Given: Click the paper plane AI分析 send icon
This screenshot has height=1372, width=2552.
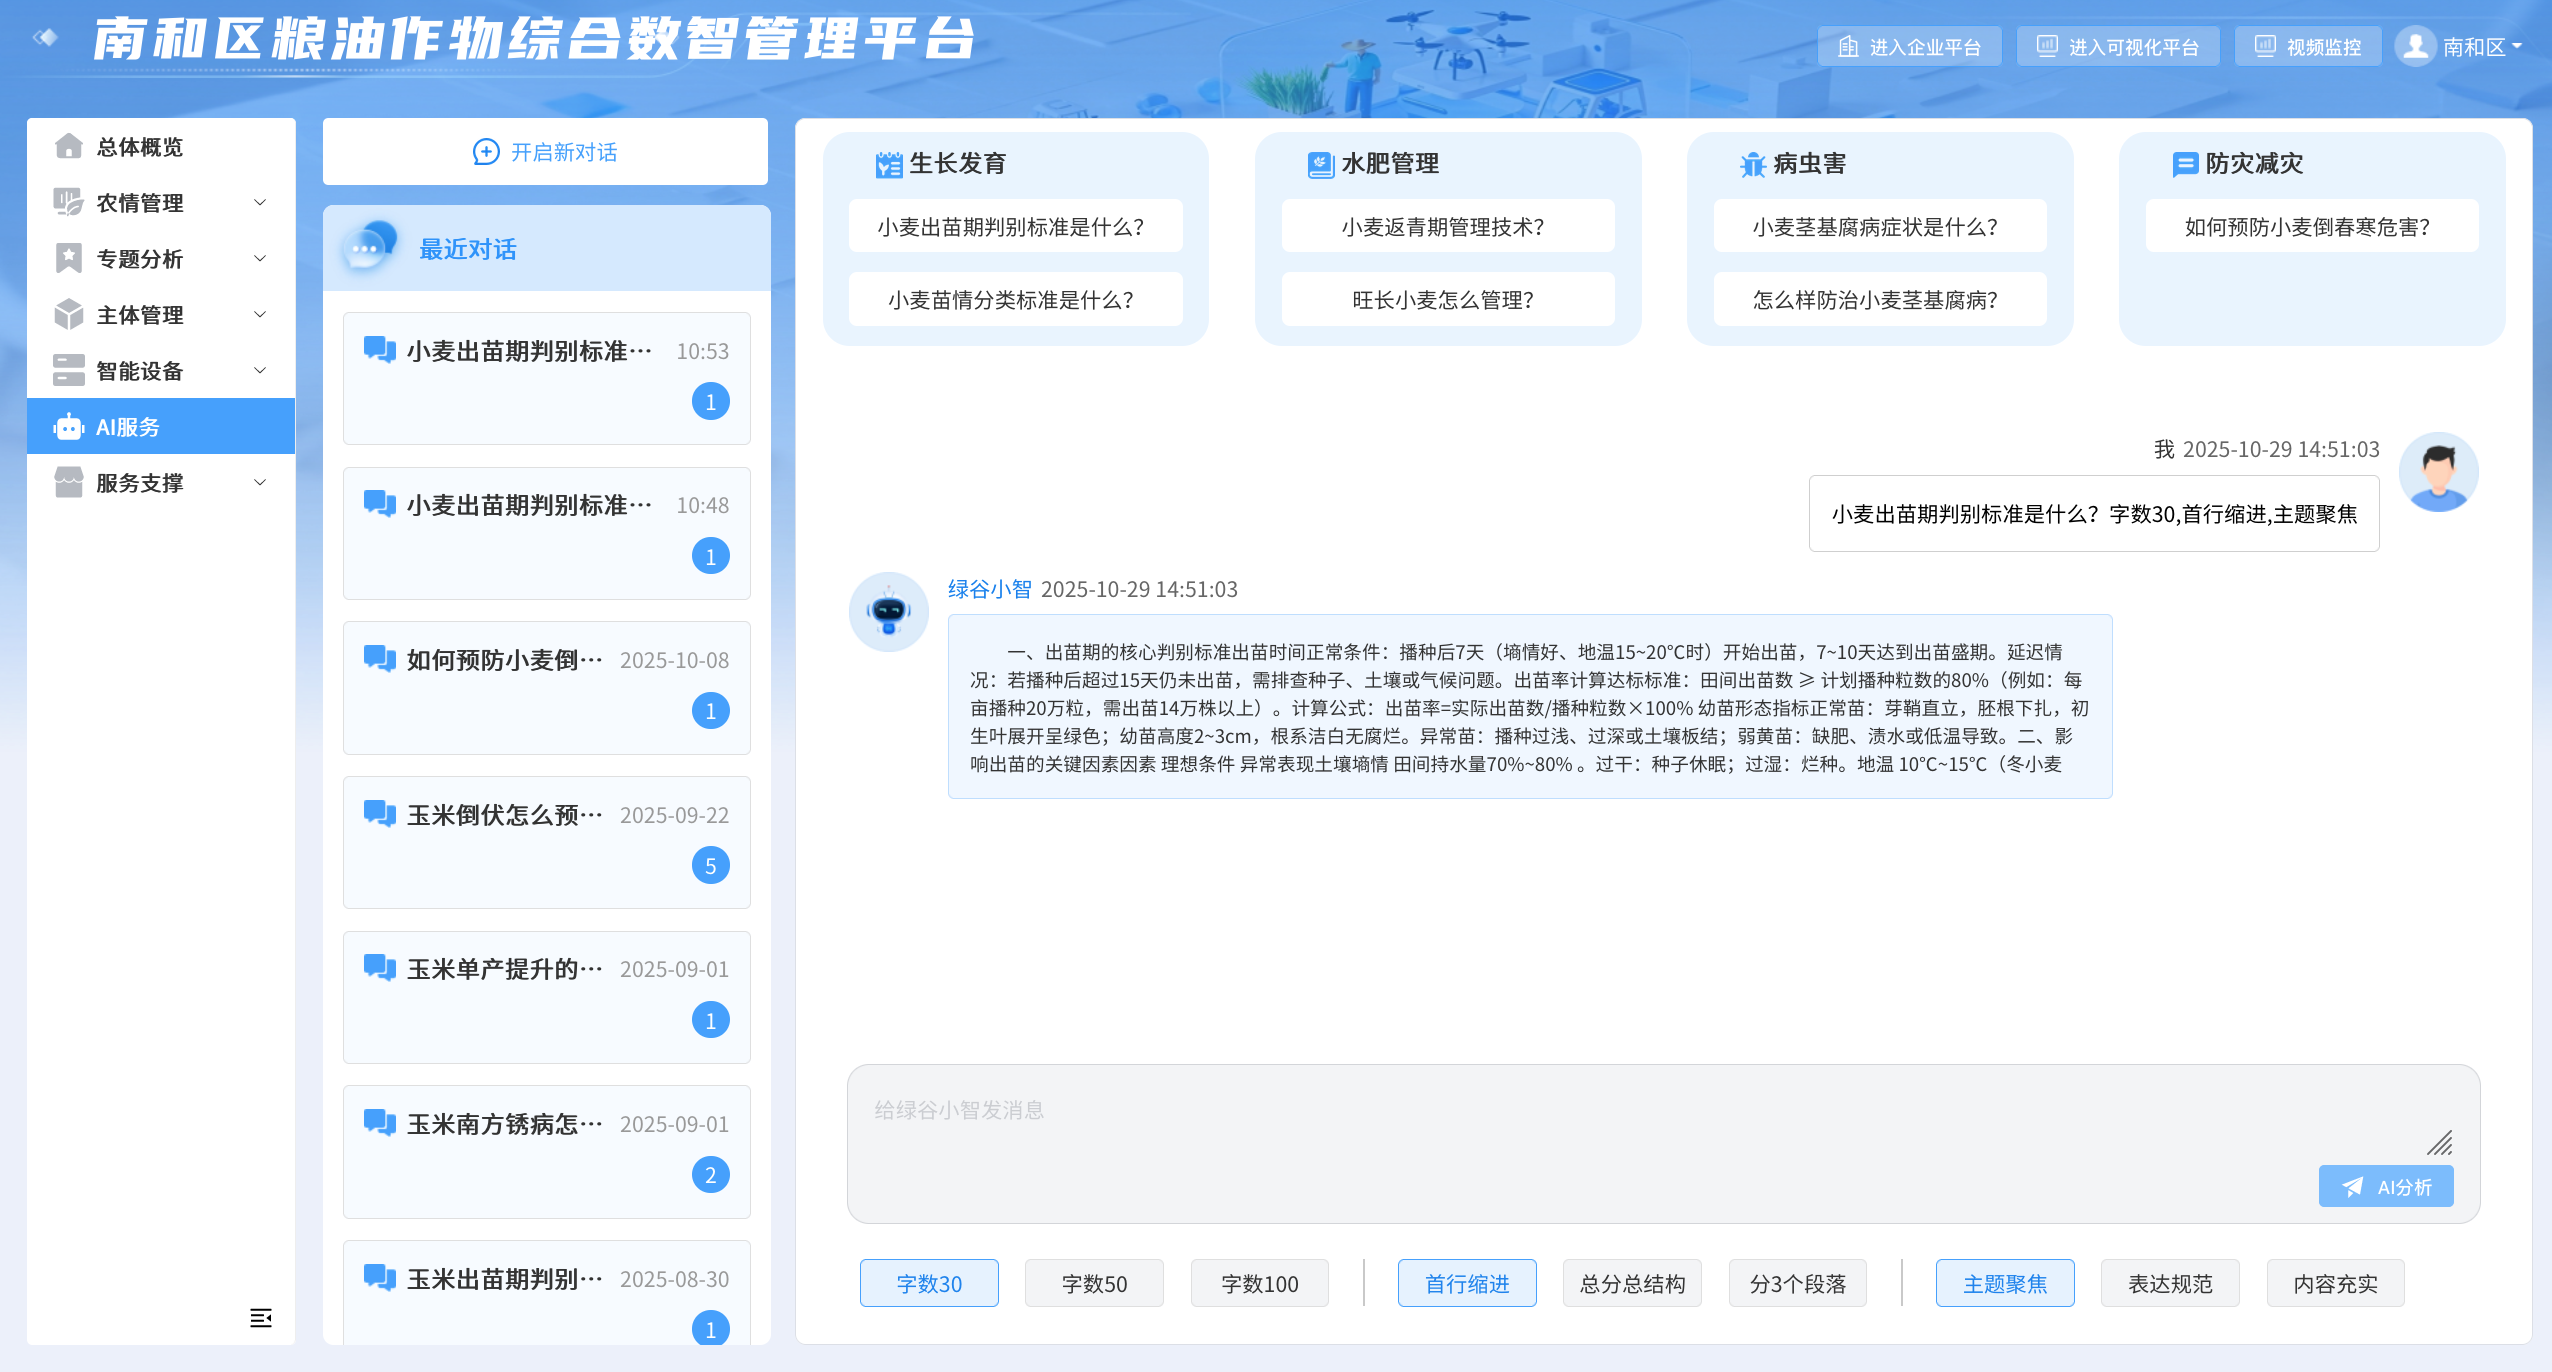Looking at the screenshot, I should [x=2353, y=1187].
